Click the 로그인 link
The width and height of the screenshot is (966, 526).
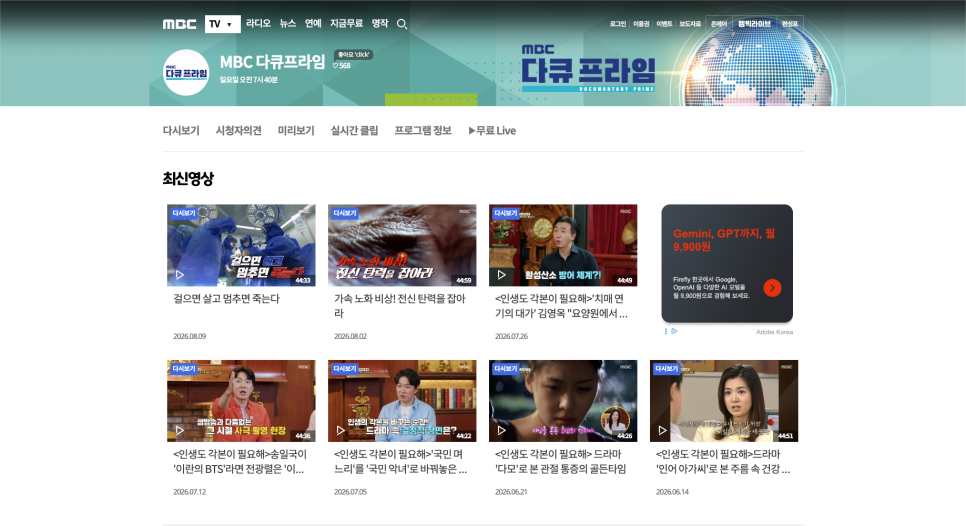point(617,24)
